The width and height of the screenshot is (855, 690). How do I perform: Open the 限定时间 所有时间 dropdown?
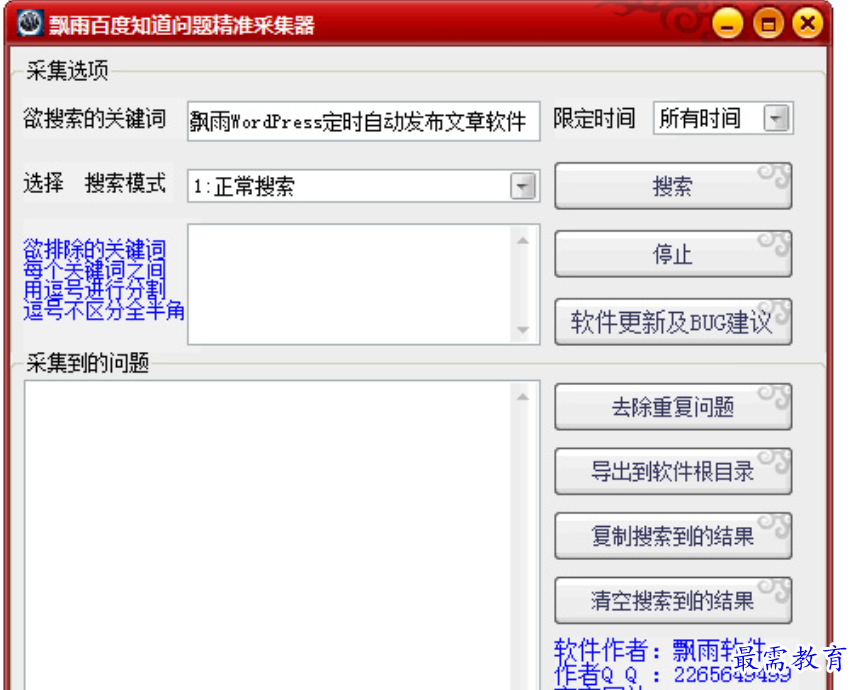pos(776,118)
